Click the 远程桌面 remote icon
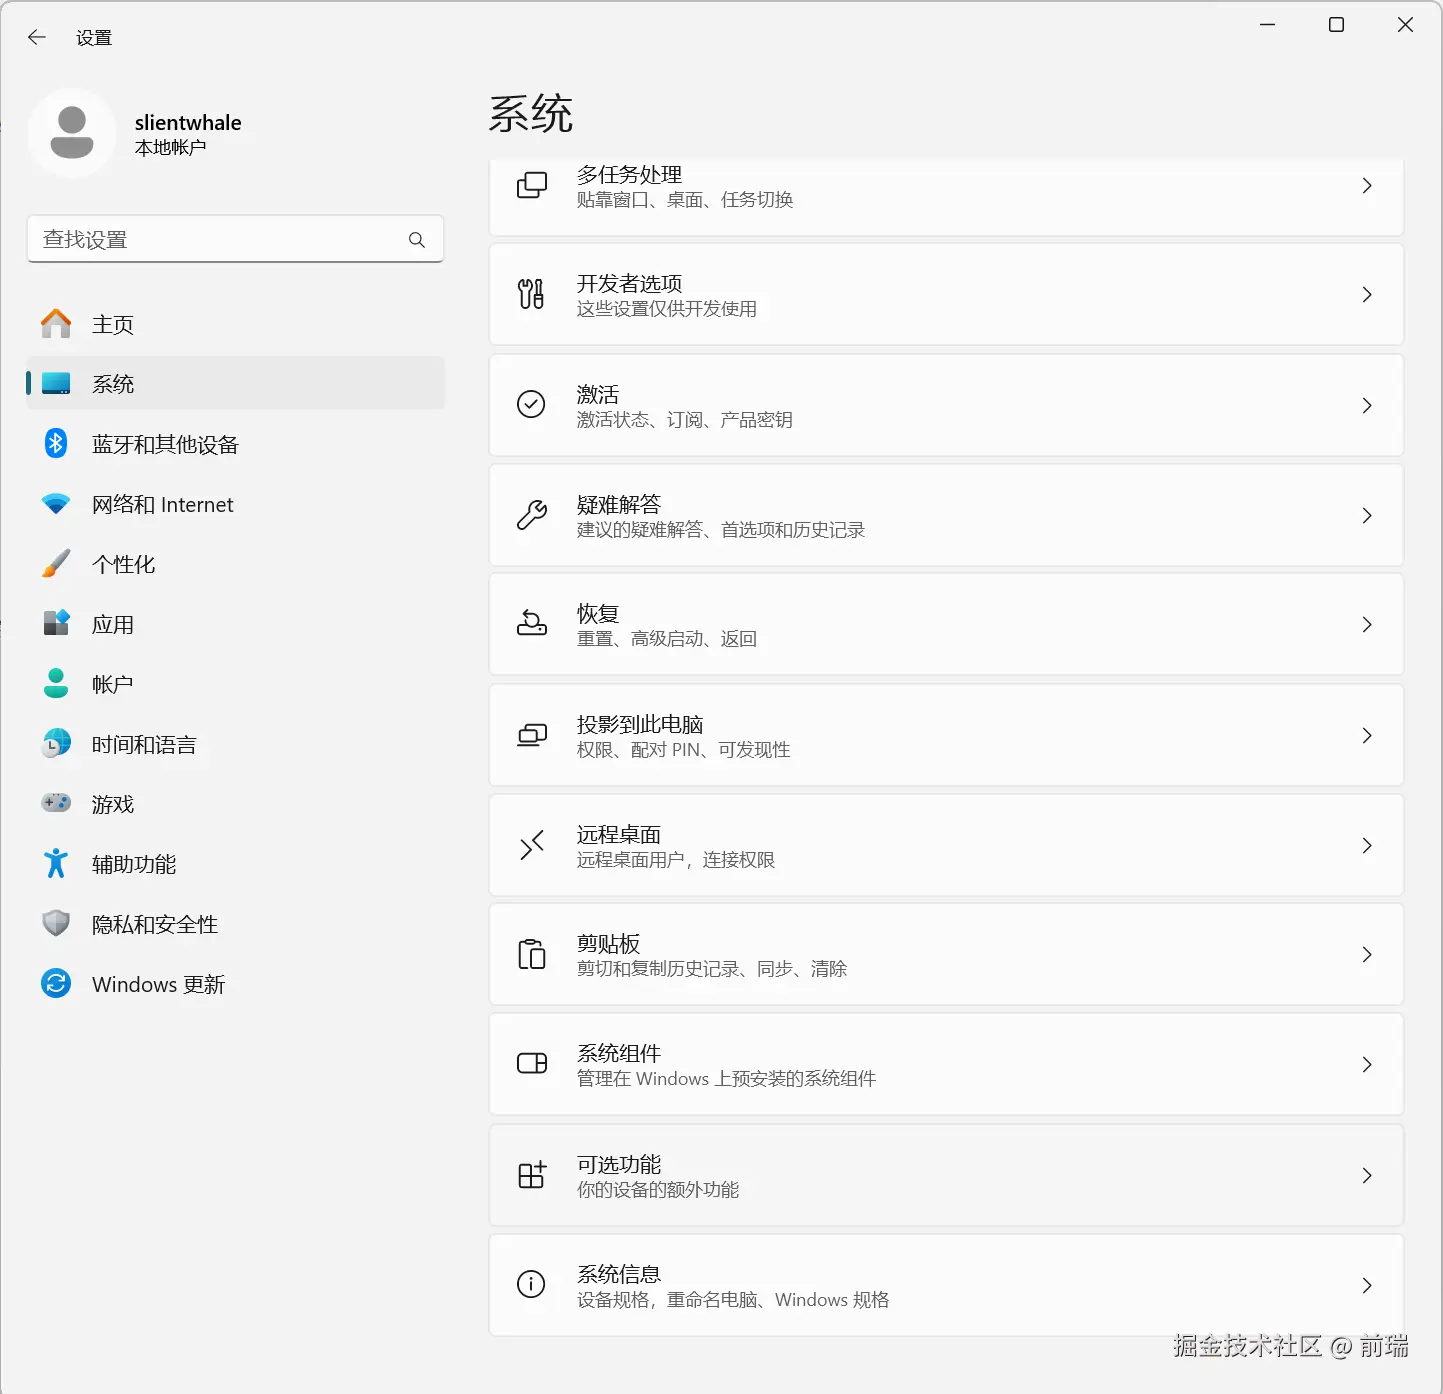 click(x=531, y=845)
